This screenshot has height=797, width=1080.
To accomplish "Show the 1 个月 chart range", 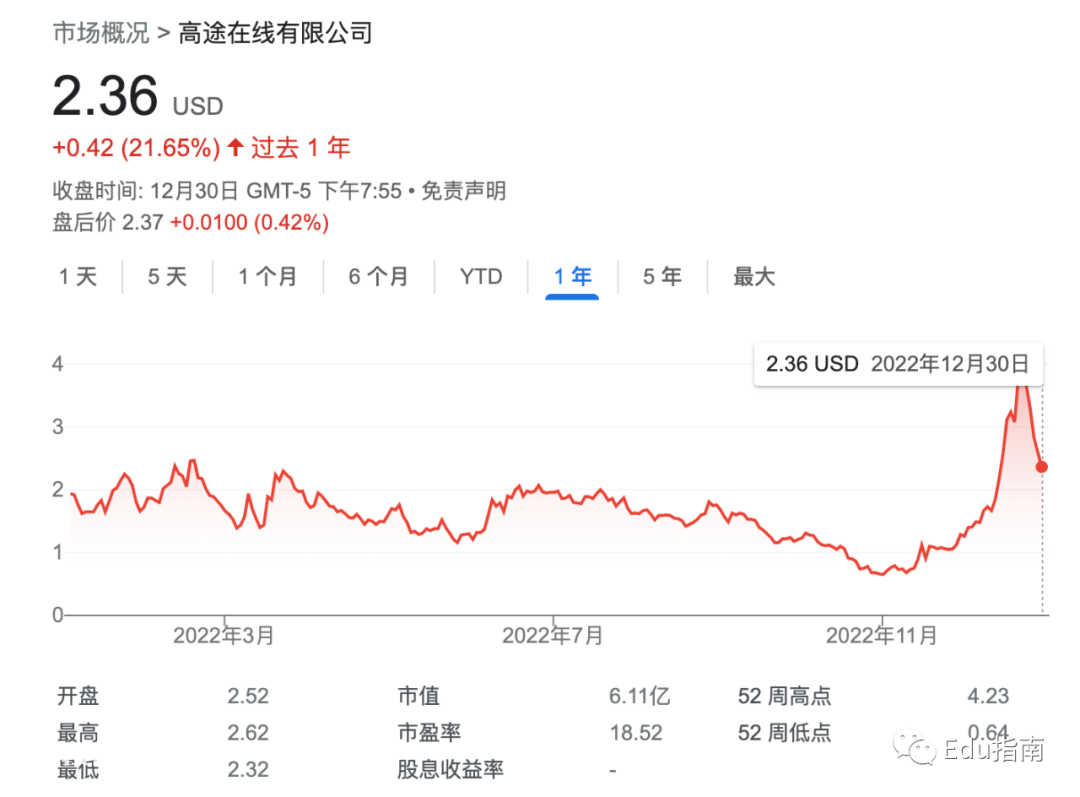I will click(267, 277).
